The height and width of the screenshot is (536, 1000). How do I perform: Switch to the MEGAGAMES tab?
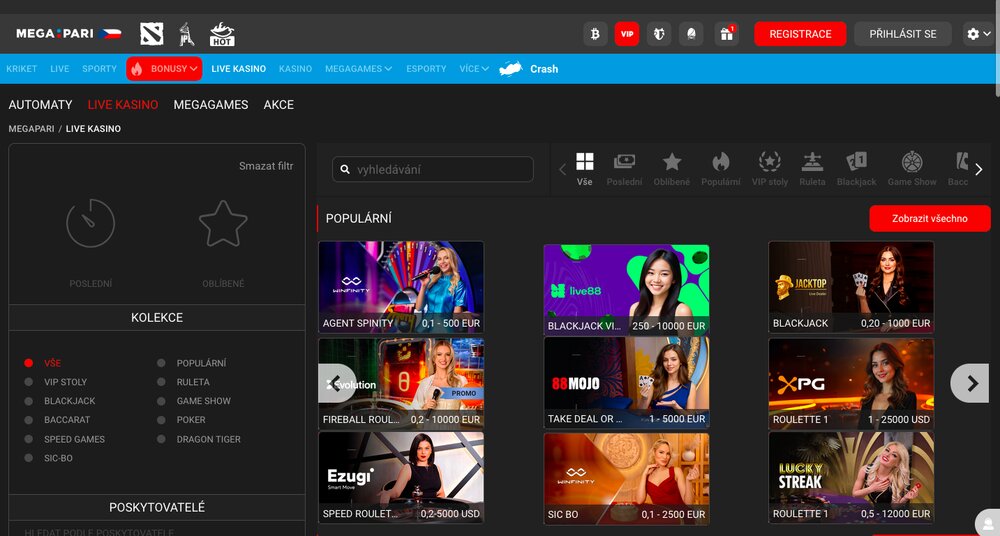point(210,105)
